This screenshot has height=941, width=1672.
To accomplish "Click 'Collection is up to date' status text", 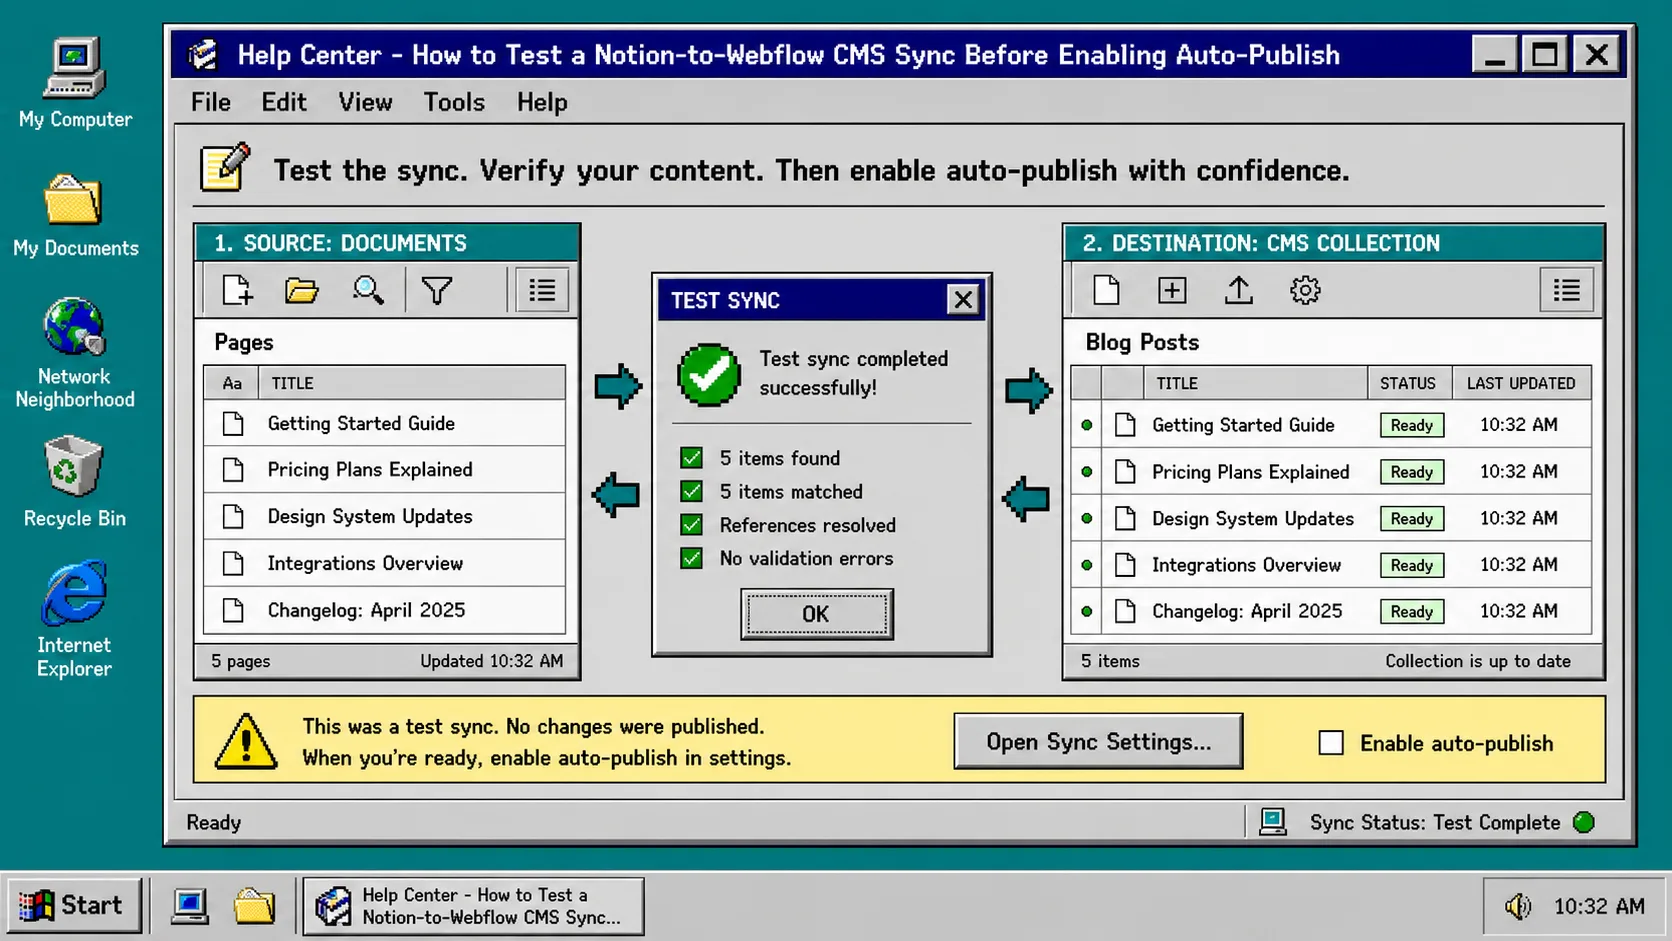I will coord(1477,661).
